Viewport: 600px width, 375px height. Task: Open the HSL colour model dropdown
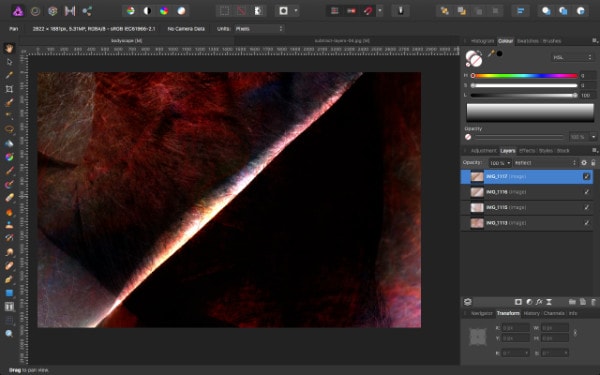572,57
